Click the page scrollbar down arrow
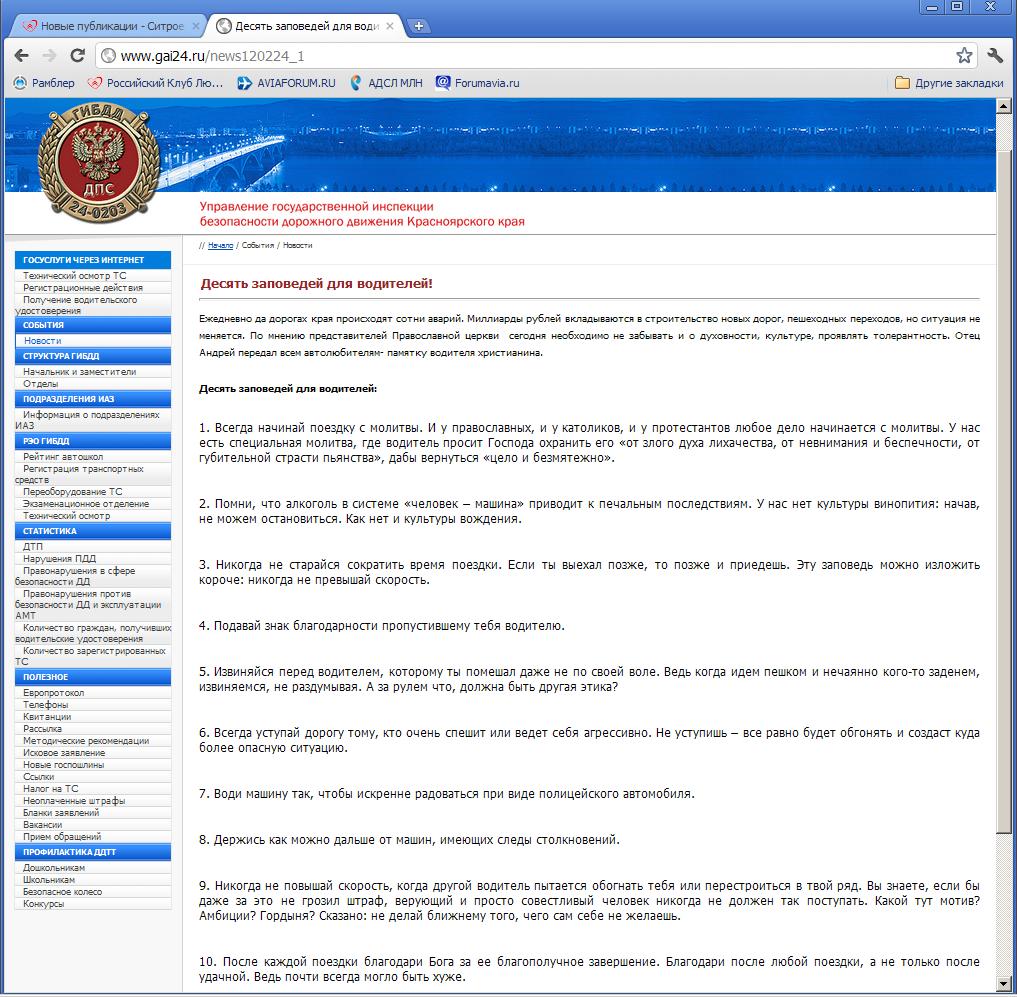 [1003, 984]
